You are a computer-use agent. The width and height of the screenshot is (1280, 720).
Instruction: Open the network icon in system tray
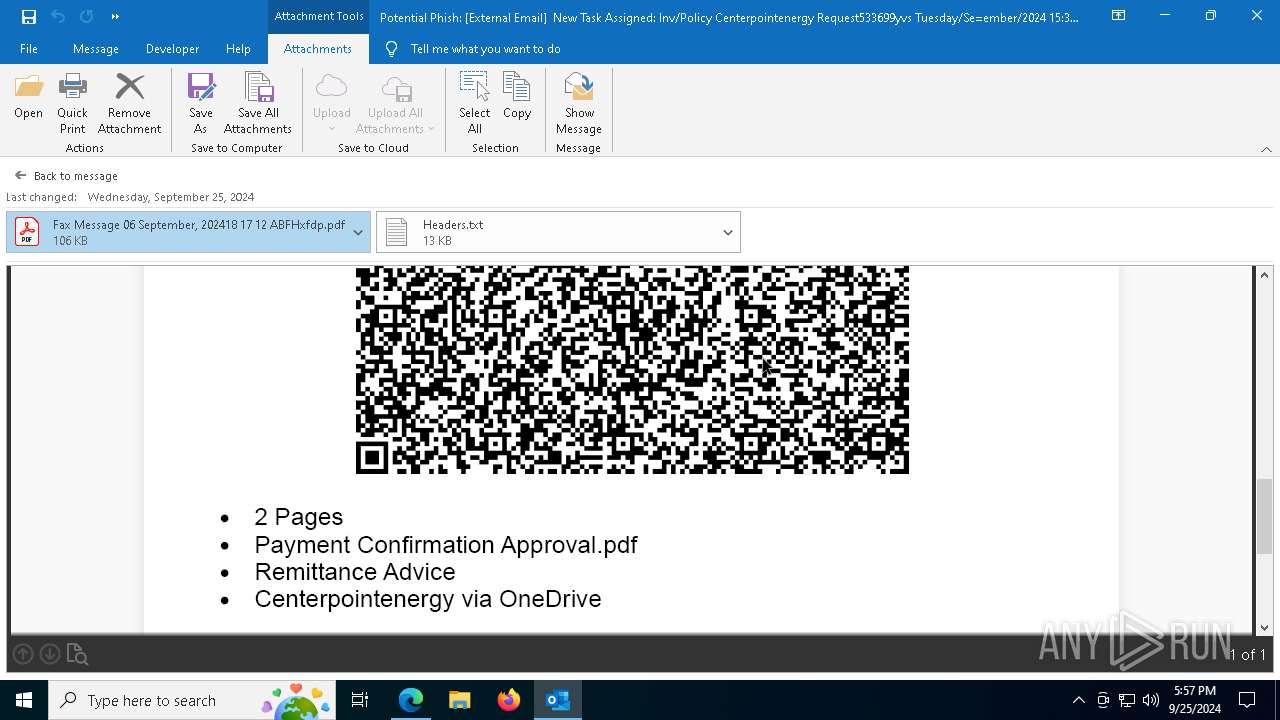[x=1127, y=700]
